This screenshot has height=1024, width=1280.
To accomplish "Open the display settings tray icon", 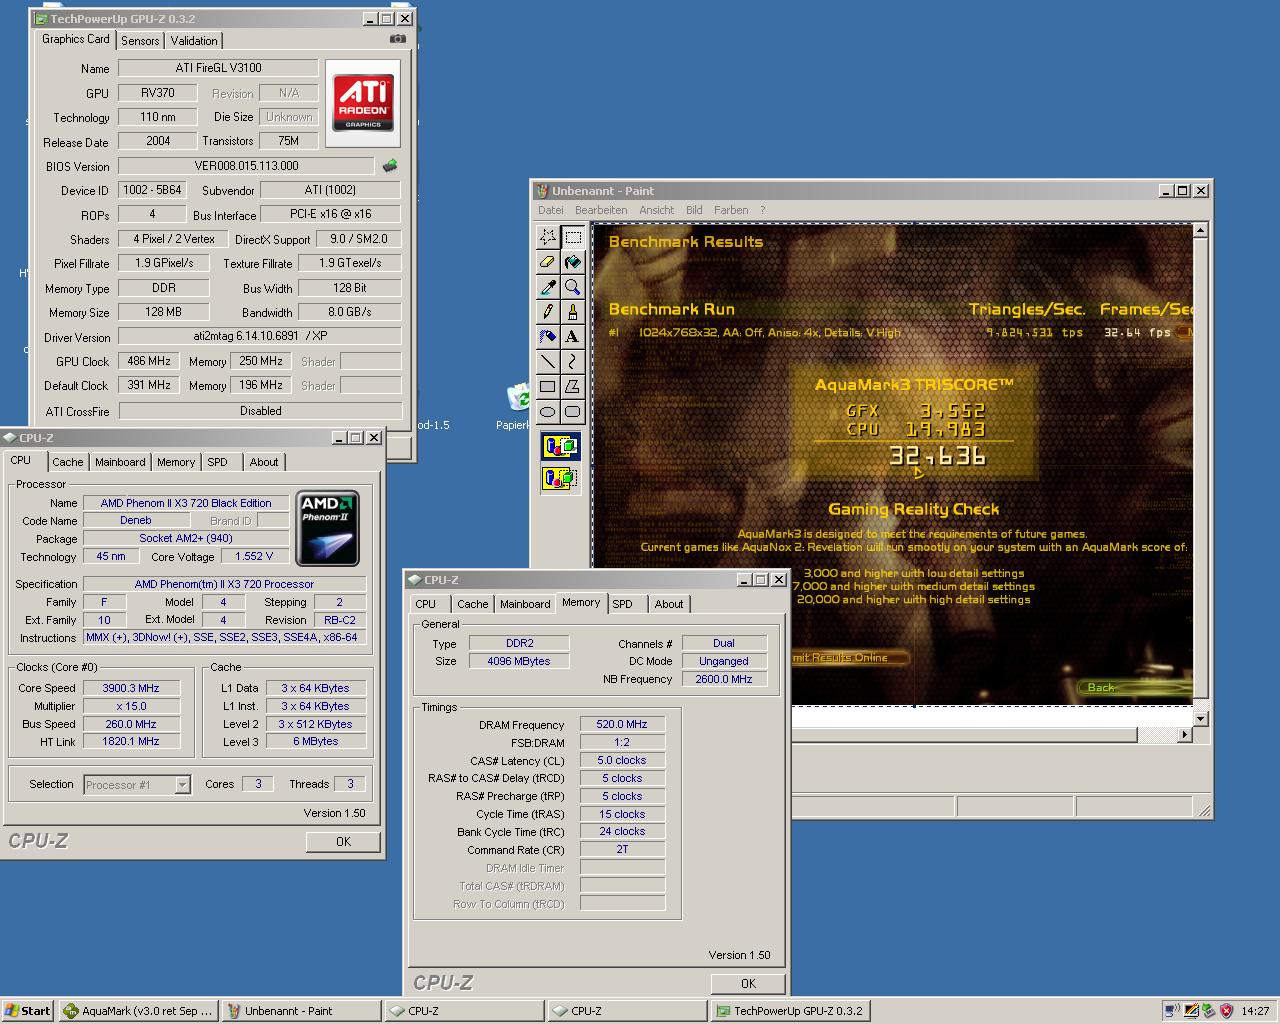I will [1190, 1011].
